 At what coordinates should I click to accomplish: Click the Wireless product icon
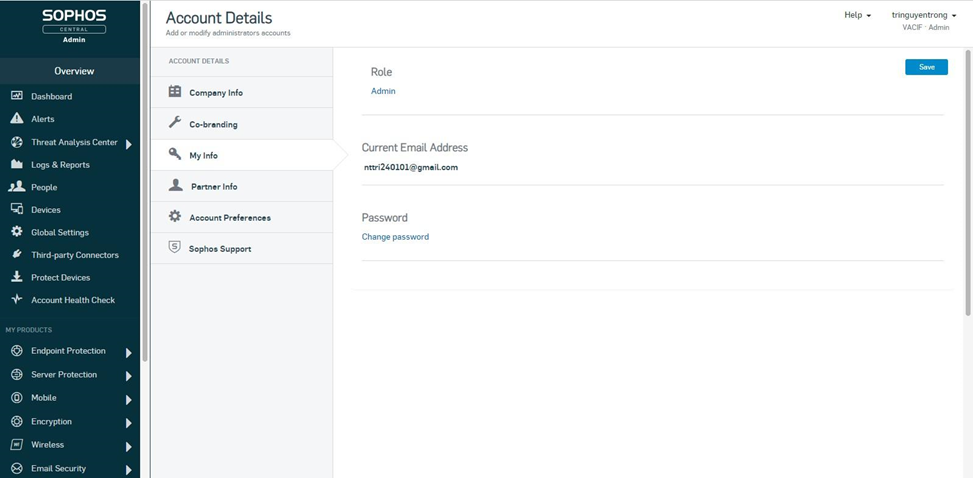(x=17, y=445)
